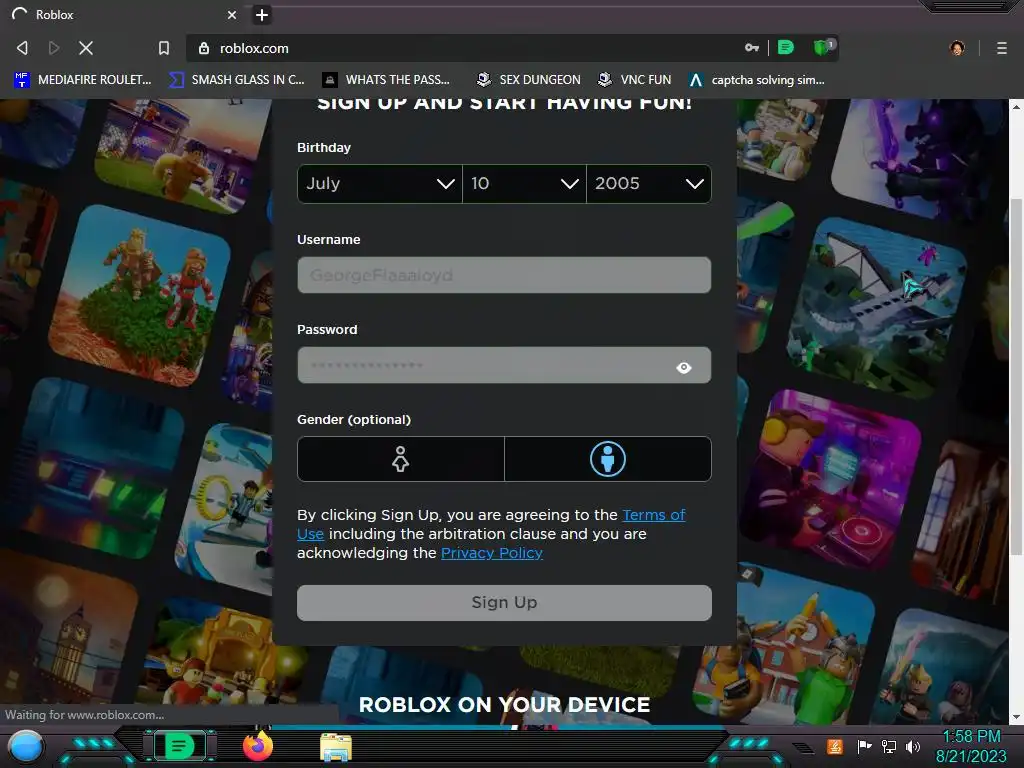Click the Username input field
The height and width of the screenshot is (768, 1024).
pyautogui.click(x=504, y=275)
